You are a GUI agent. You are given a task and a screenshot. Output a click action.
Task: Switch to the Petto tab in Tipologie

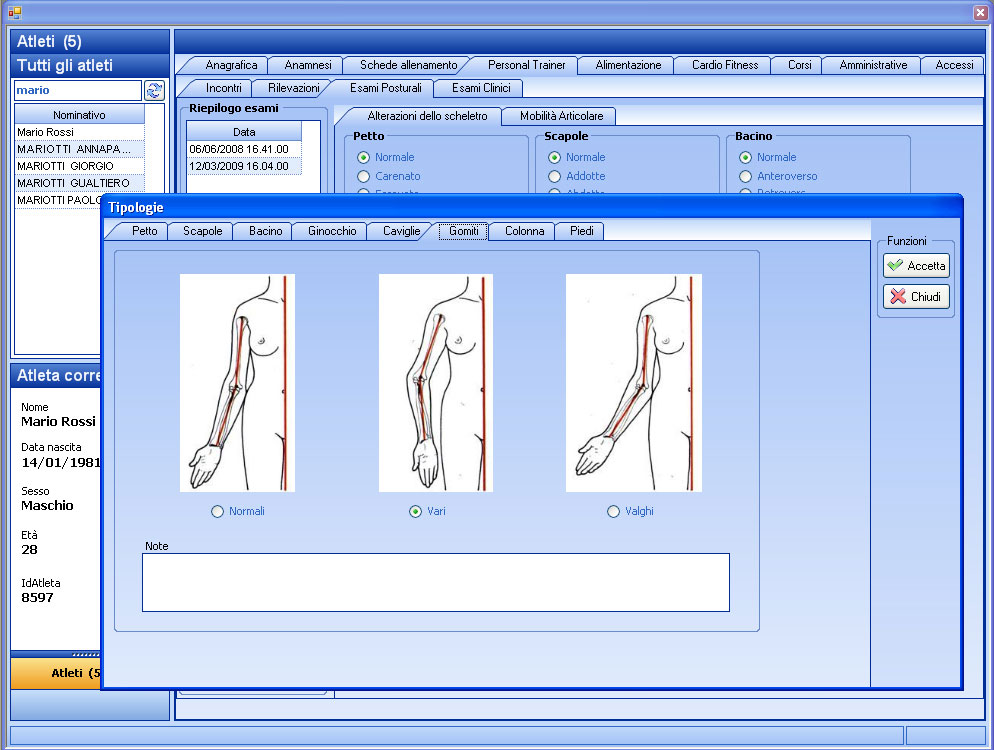tap(144, 231)
